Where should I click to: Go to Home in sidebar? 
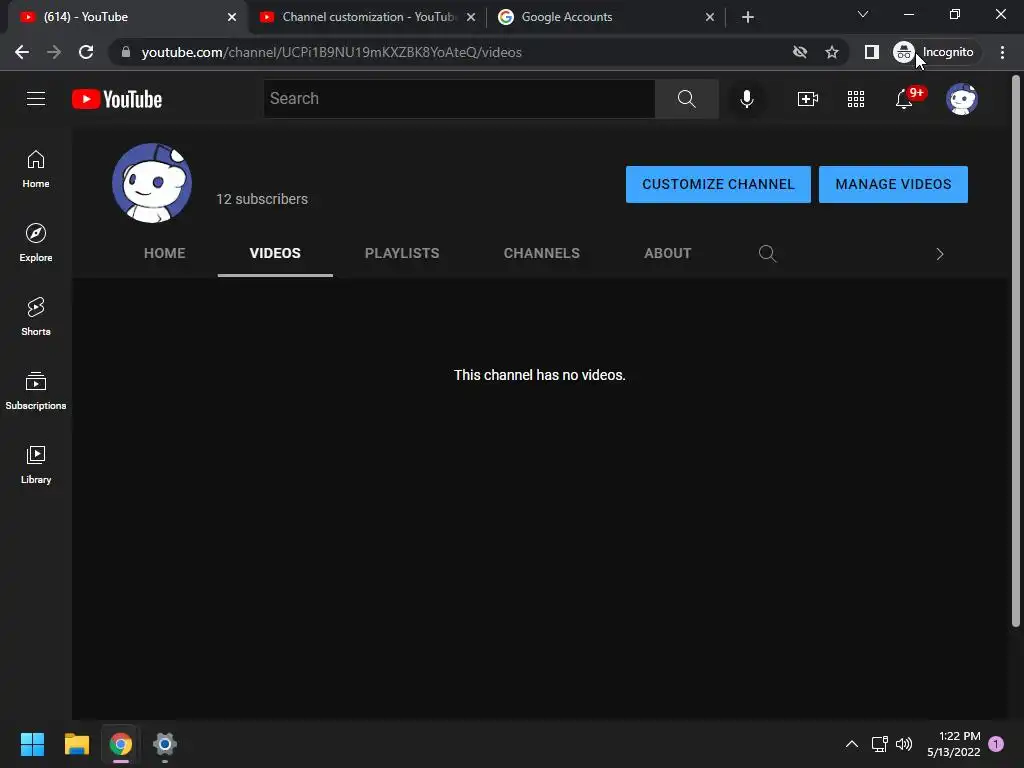[36, 169]
